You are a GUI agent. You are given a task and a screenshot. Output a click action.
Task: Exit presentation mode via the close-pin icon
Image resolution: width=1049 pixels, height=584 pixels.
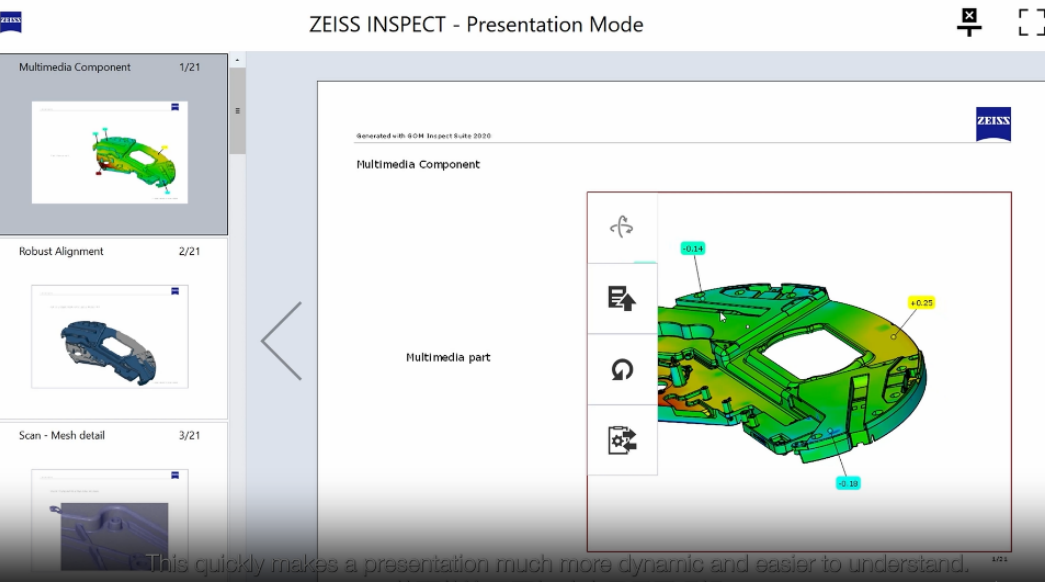tap(969, 22)
